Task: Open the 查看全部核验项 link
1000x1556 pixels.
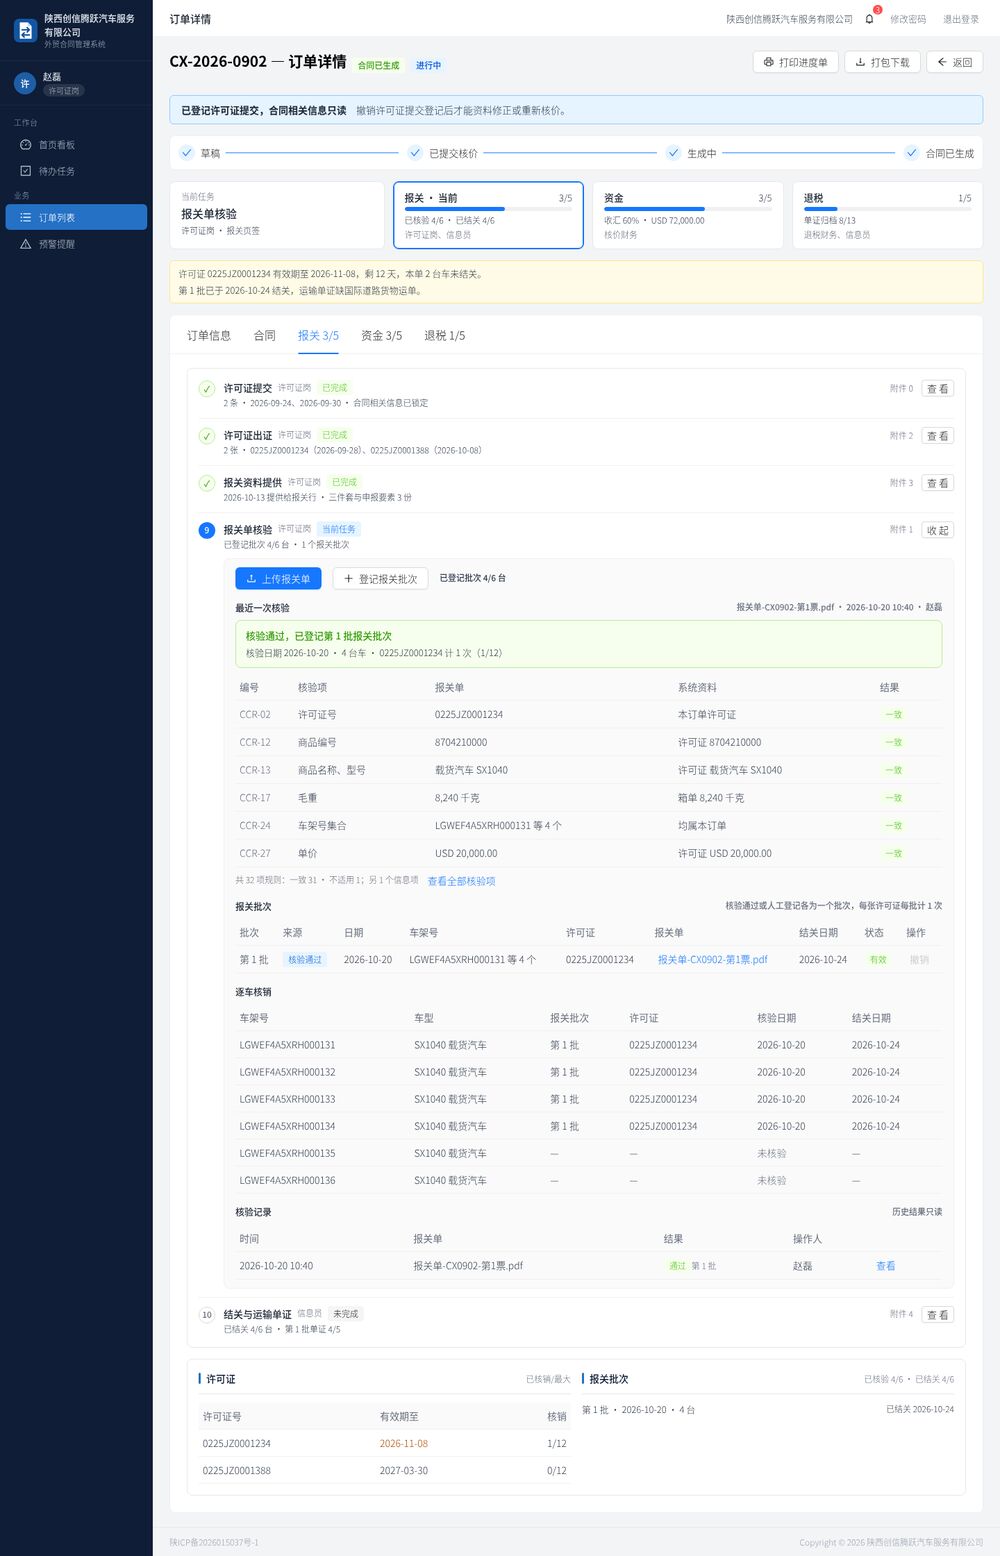Action: pyautogui.click(x=461, y=881)
